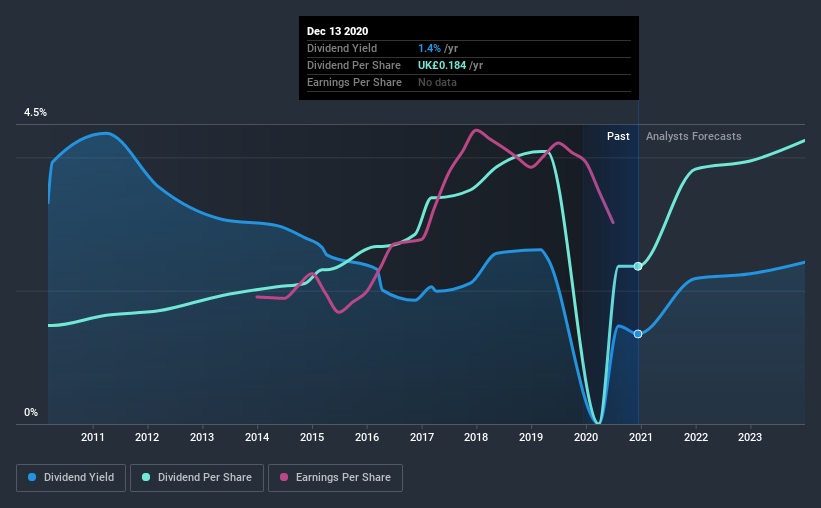Viewport: 821px width, 508px height.
Task: Click the 2016 x-axis label
Action: pyautogui.click(x=367, y=437)
